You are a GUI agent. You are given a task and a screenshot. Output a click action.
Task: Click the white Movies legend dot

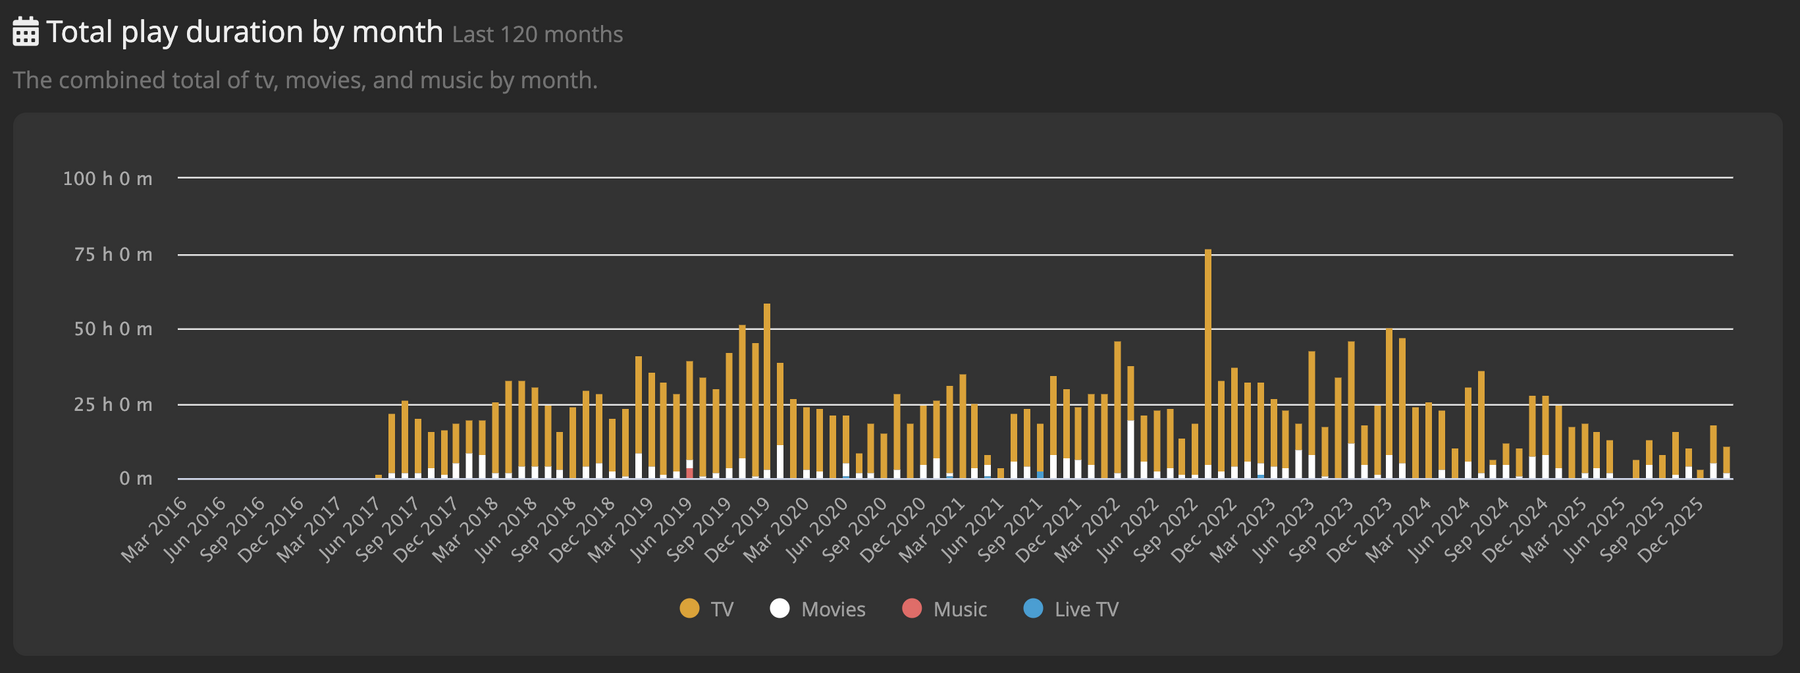pos(780,608)
